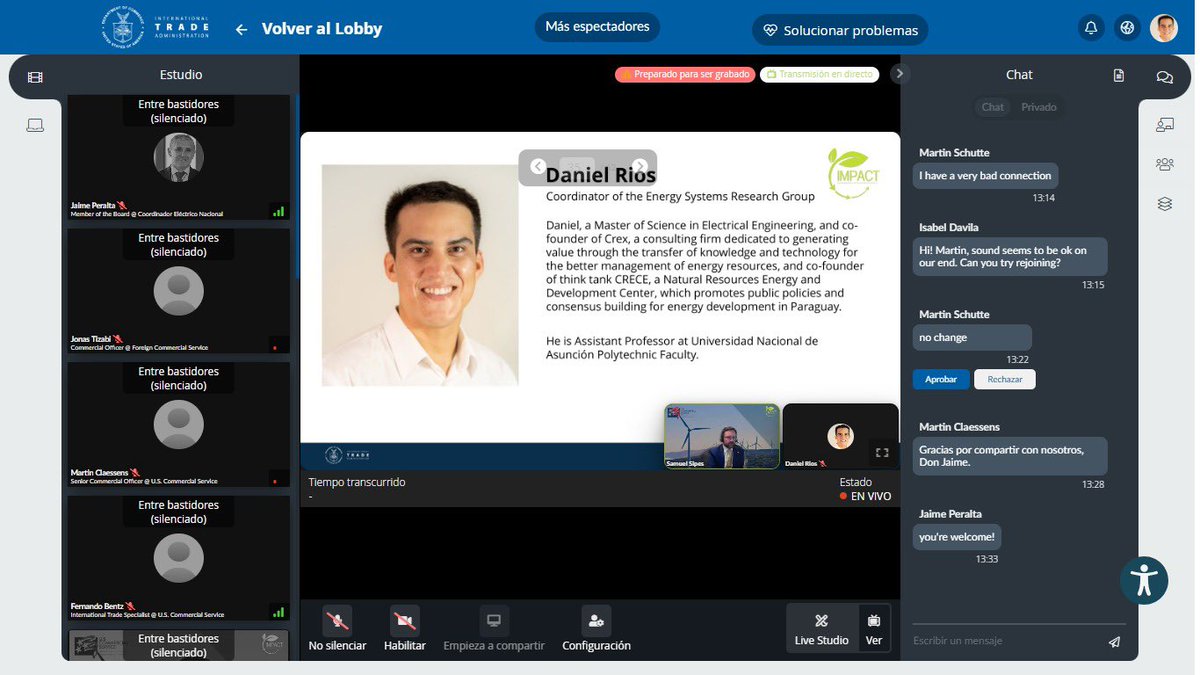1200x675 pixels.
Task: Select Jaime Peralta backstage thumbnail
Action: pyautogui.click(x=179, y=157)
